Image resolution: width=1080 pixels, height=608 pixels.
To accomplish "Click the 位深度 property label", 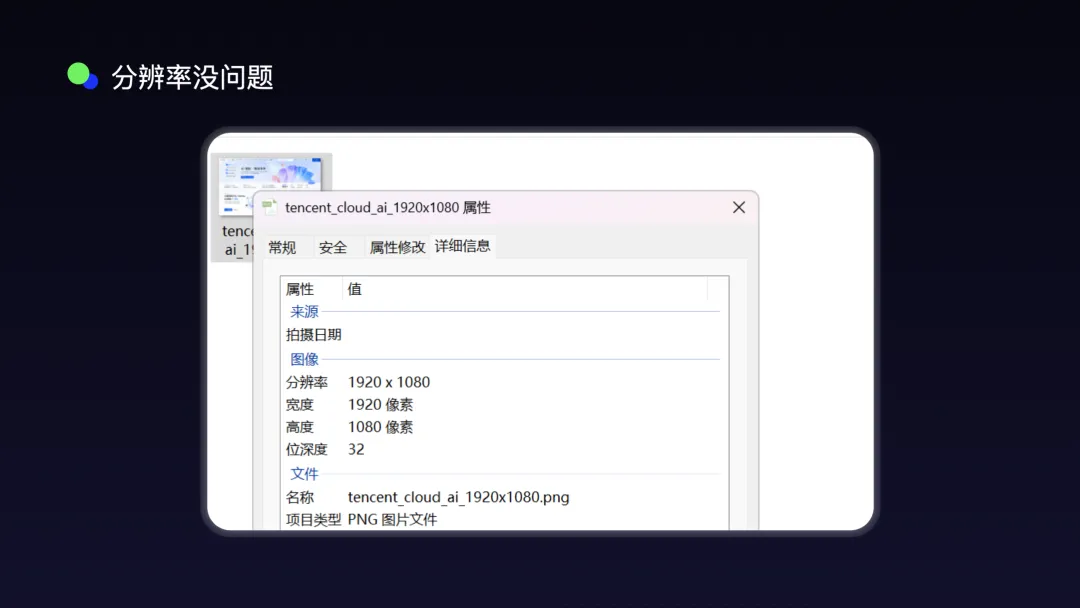I will click(x=307, y=450).
